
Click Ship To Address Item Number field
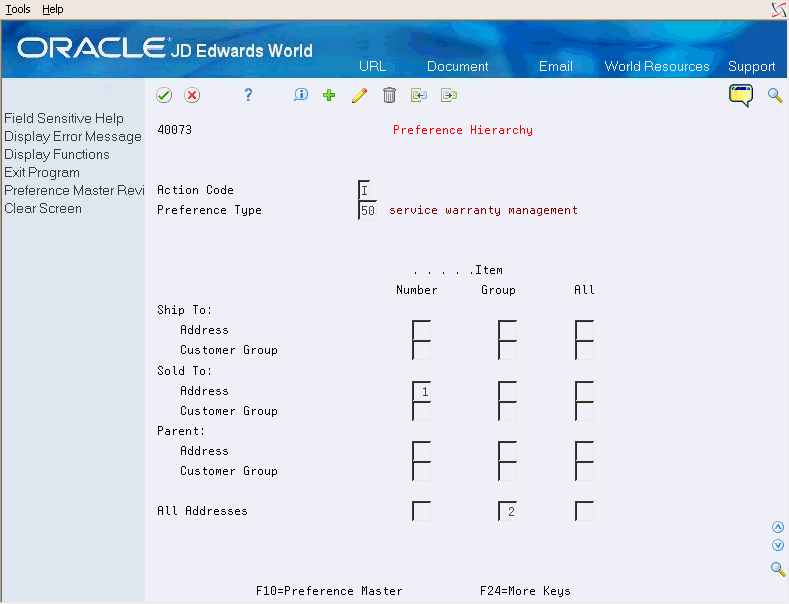pyautogui.click(x=421, y=330)
